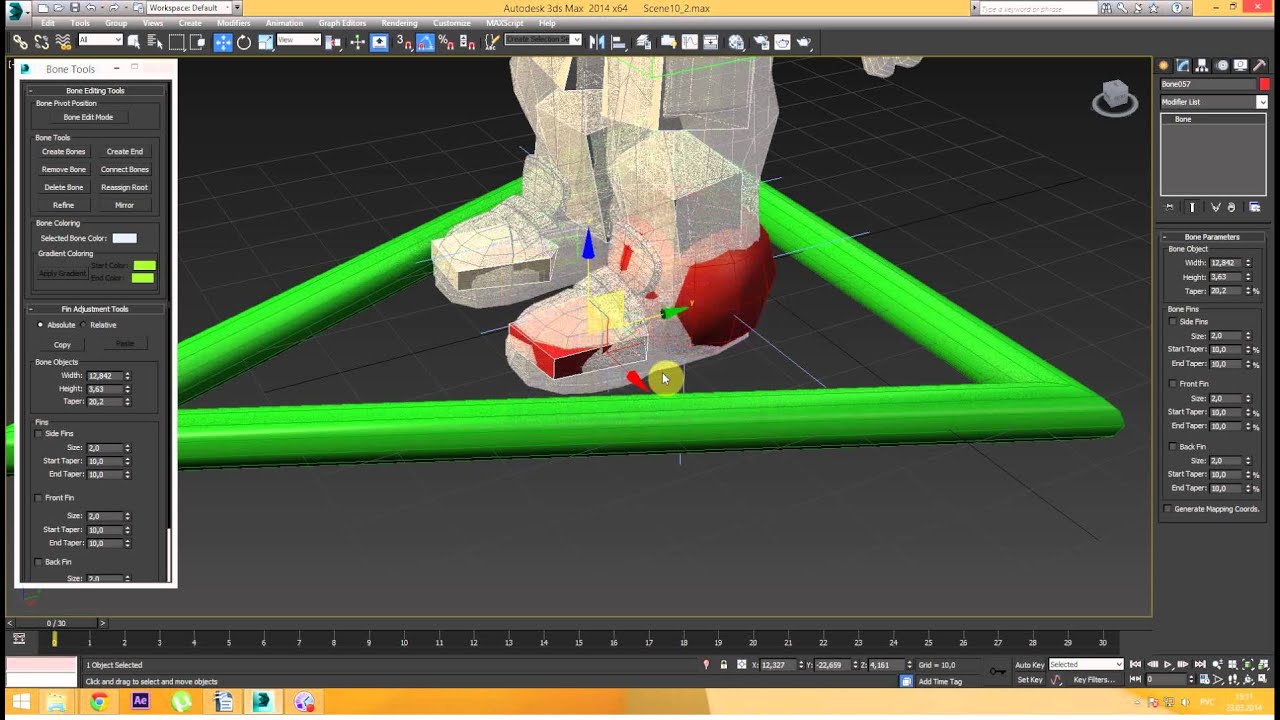Open the Graph Editors menu

(342, 23)
